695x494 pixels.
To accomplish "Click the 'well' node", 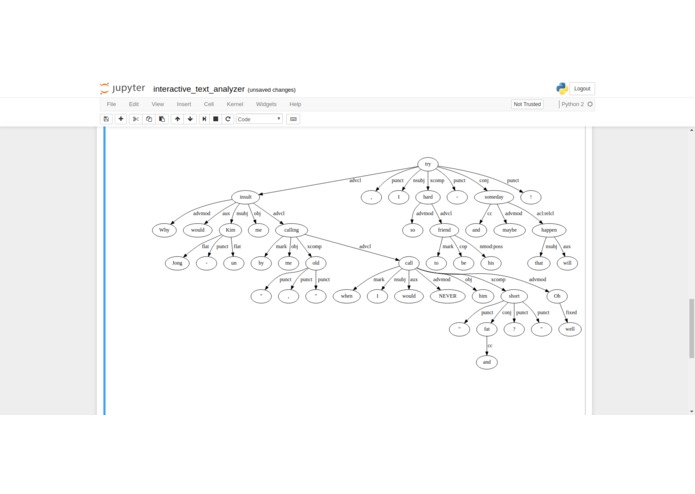I will pos(570,329).
